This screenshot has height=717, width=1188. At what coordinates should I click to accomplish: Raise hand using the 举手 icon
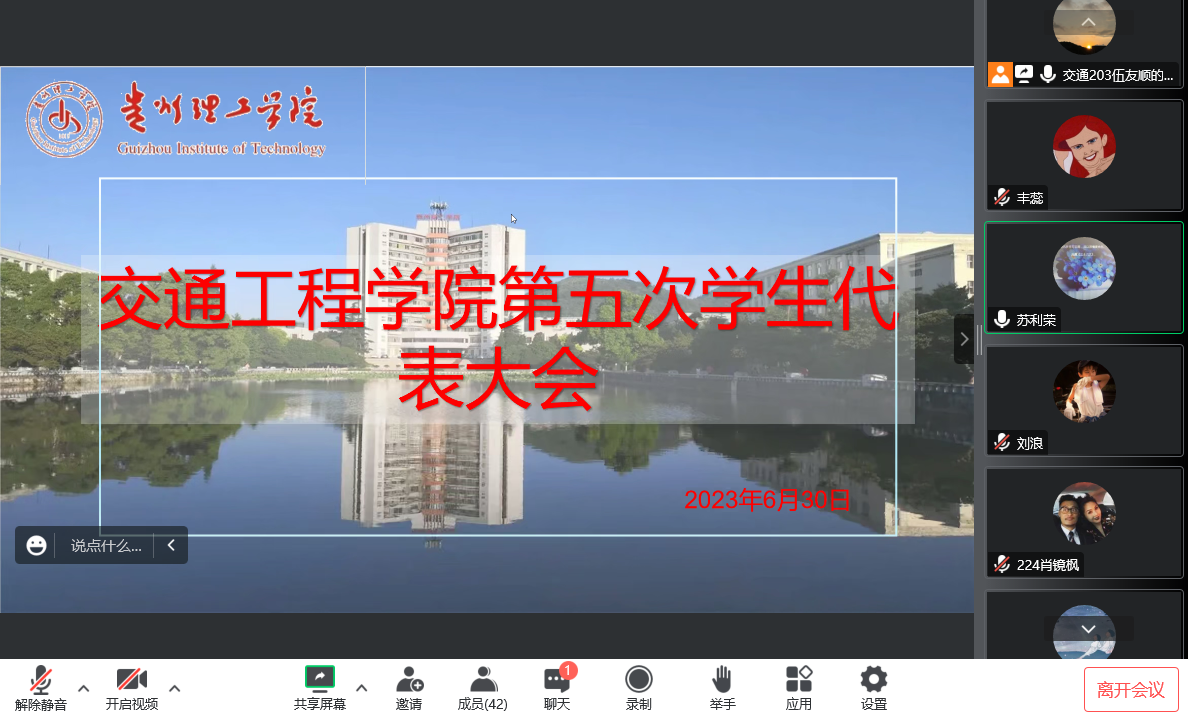click(722, 681)
